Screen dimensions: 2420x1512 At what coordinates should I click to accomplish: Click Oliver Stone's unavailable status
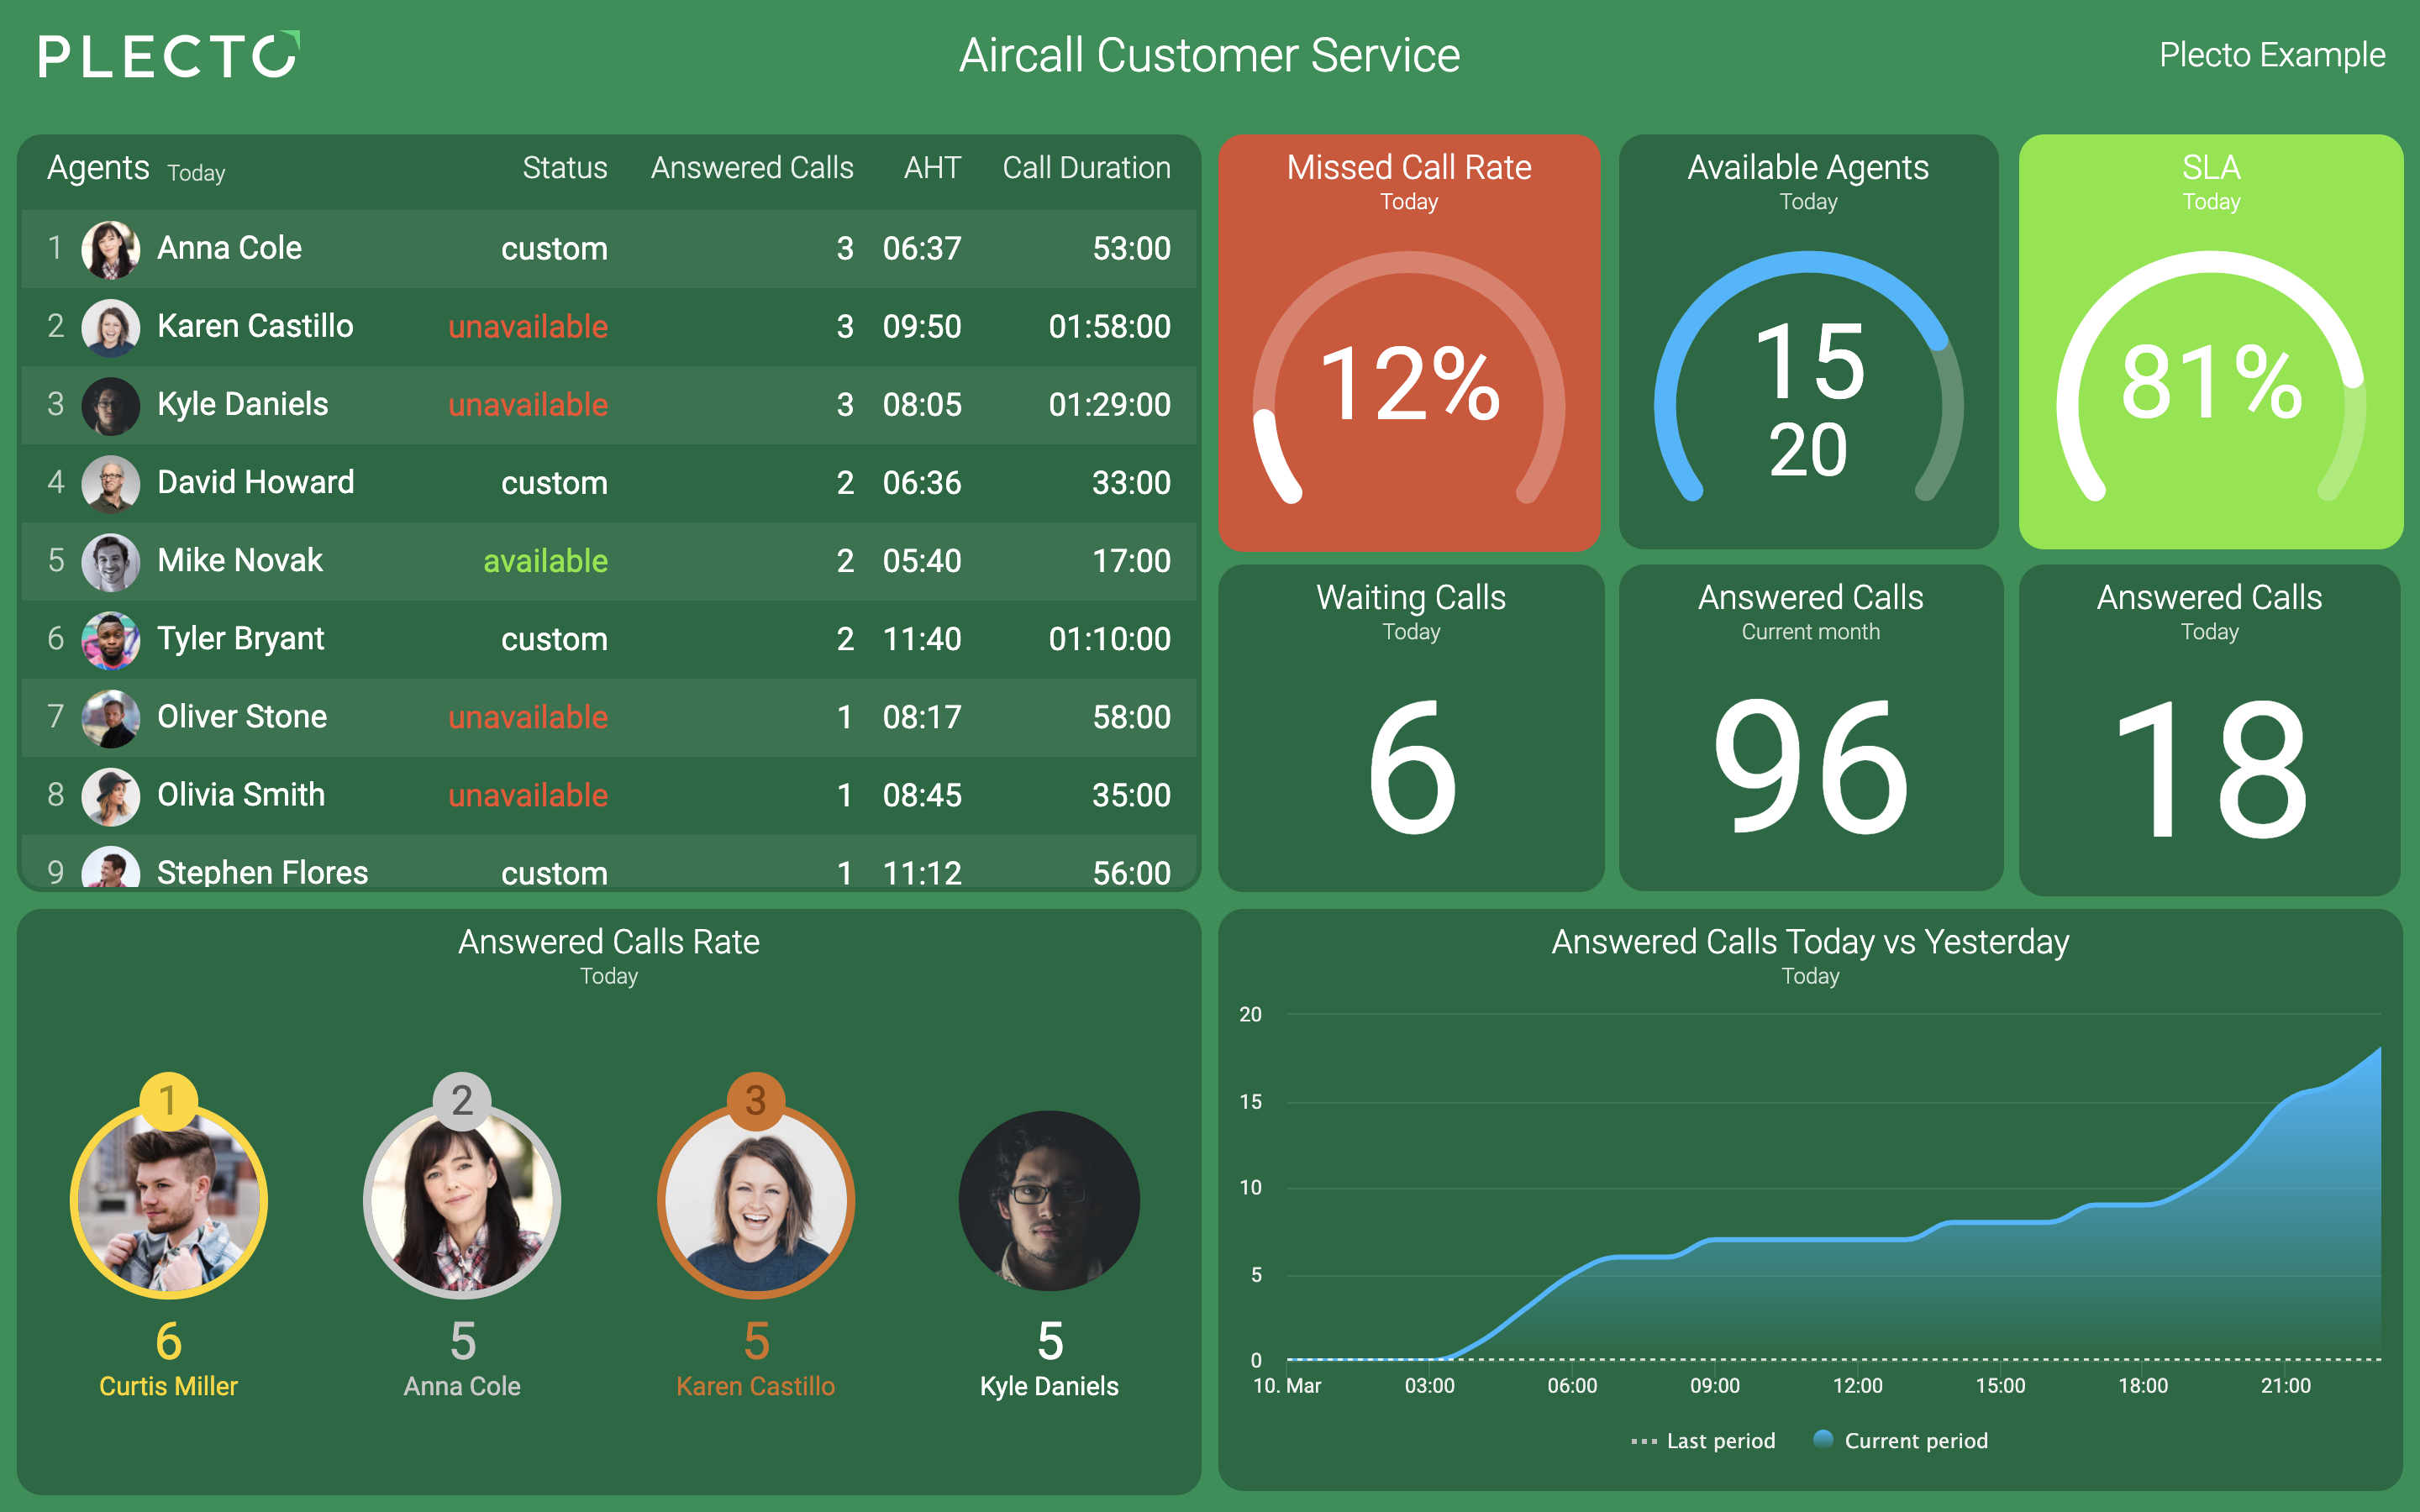[528, 717]
